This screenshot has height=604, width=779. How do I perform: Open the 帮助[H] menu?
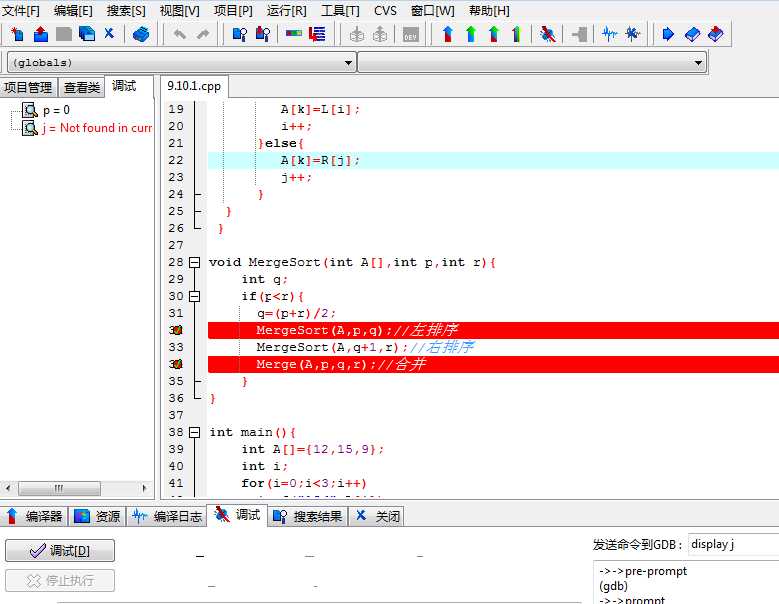click(489, 10)
